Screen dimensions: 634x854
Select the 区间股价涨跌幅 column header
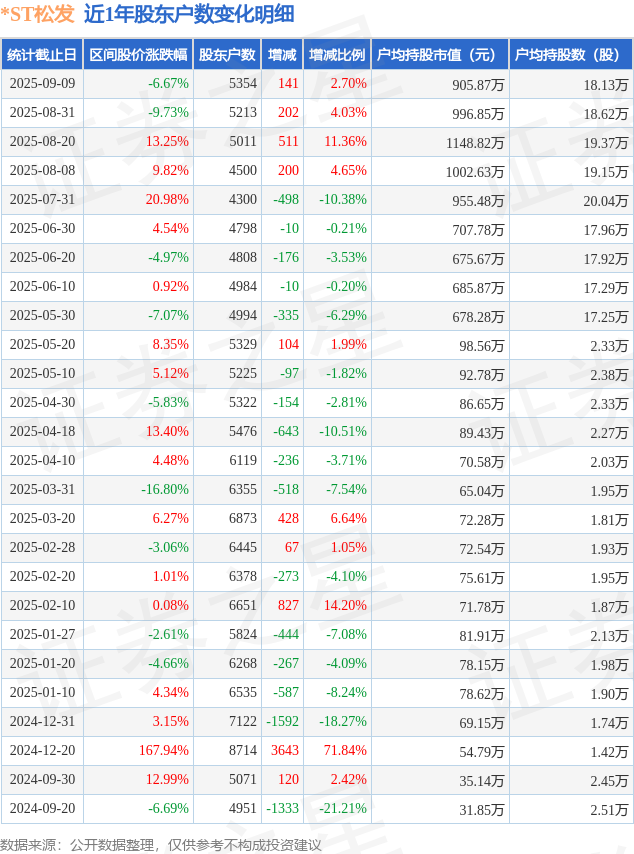click(137, 55)
